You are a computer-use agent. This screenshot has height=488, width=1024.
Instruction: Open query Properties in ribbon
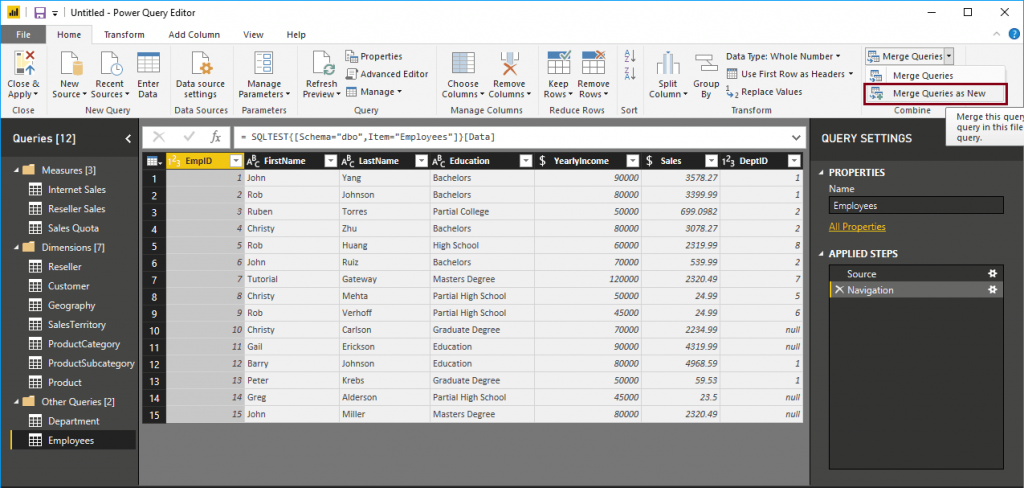[374, 57]
